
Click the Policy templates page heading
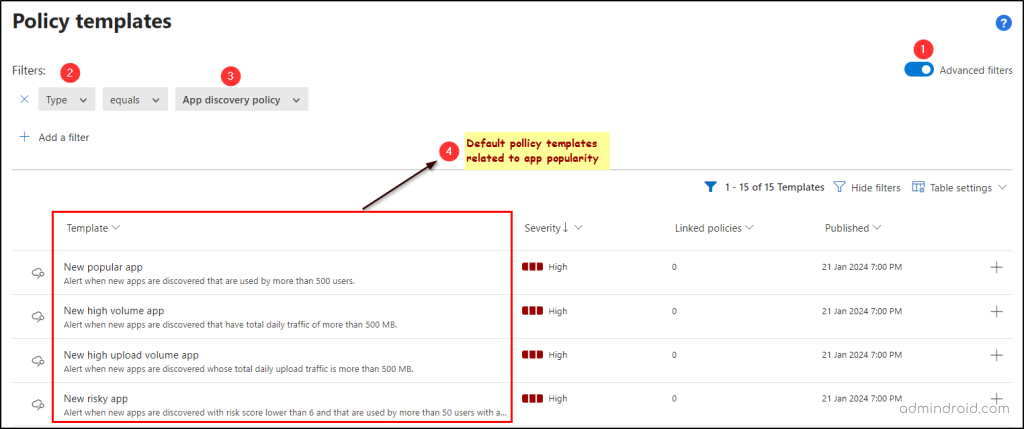pos(92,22)
